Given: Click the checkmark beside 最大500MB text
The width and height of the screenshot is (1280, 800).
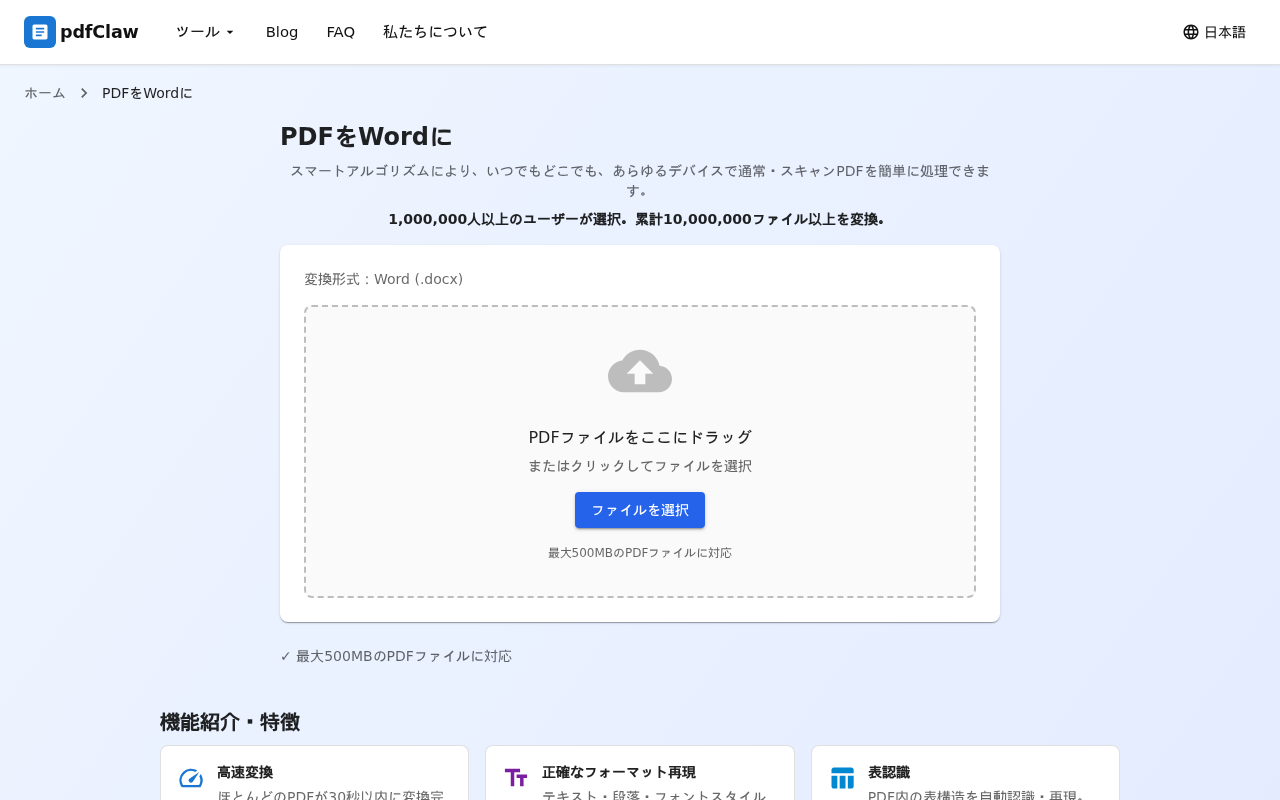Looking at the screenshot, I should point(286,656).
